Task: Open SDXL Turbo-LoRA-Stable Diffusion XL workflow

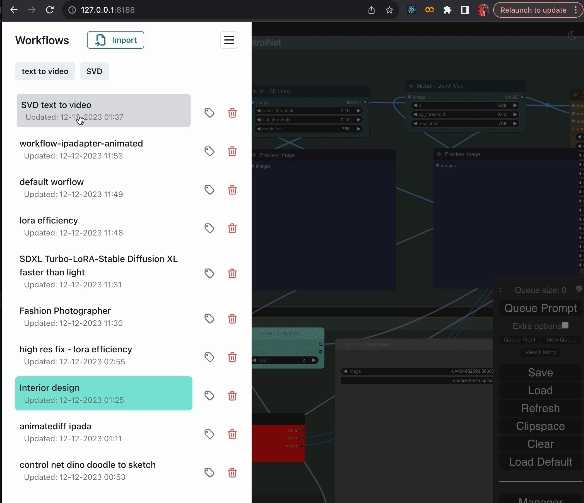Action: 104,271
